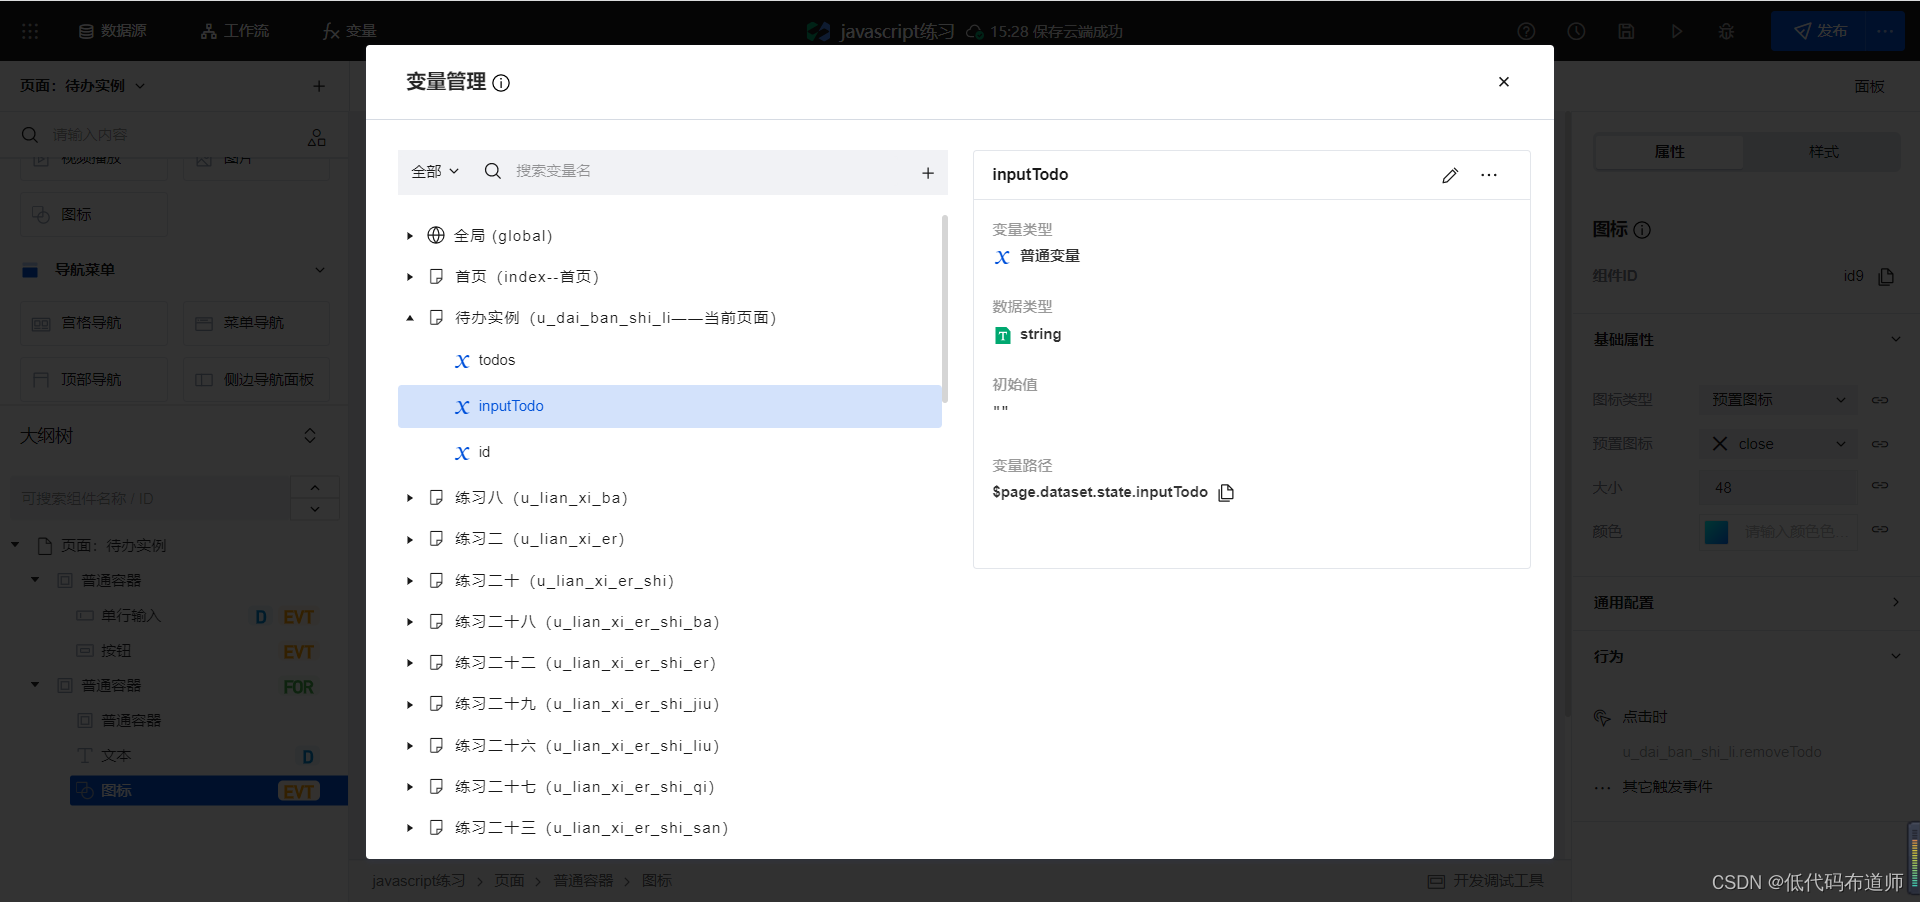Select the 菜单导航 component
1920x902 pixels.
pos(256,323)
